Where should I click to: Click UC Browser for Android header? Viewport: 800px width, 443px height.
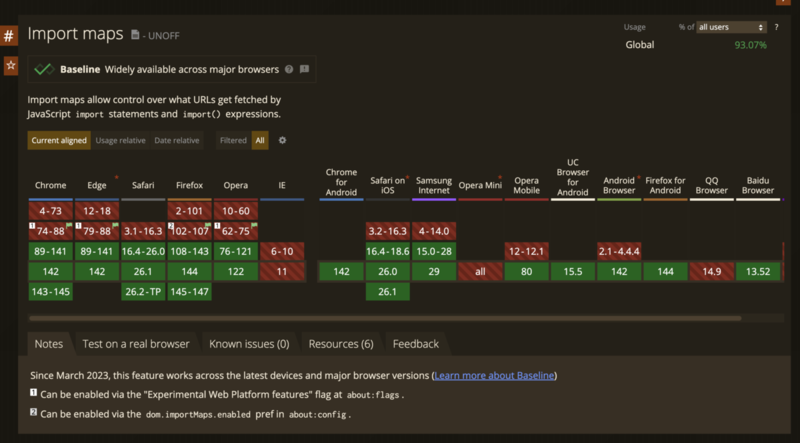572,178
